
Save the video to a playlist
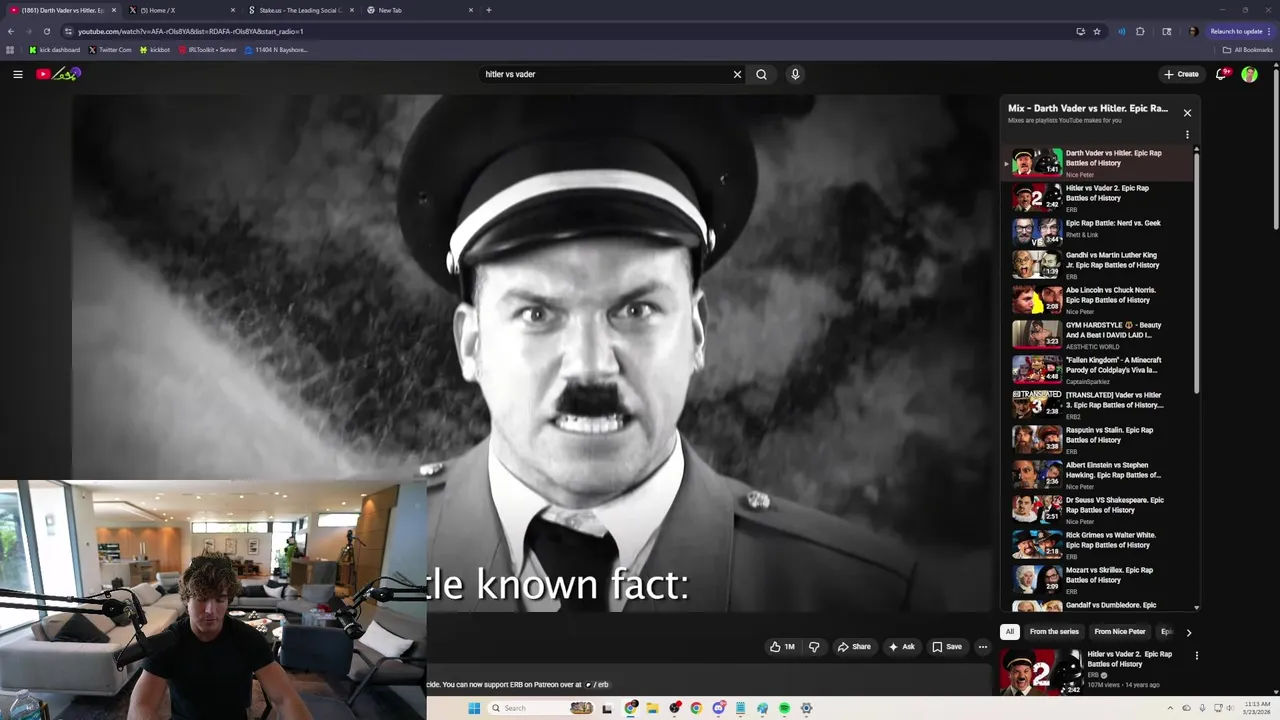tap(947, 647)
